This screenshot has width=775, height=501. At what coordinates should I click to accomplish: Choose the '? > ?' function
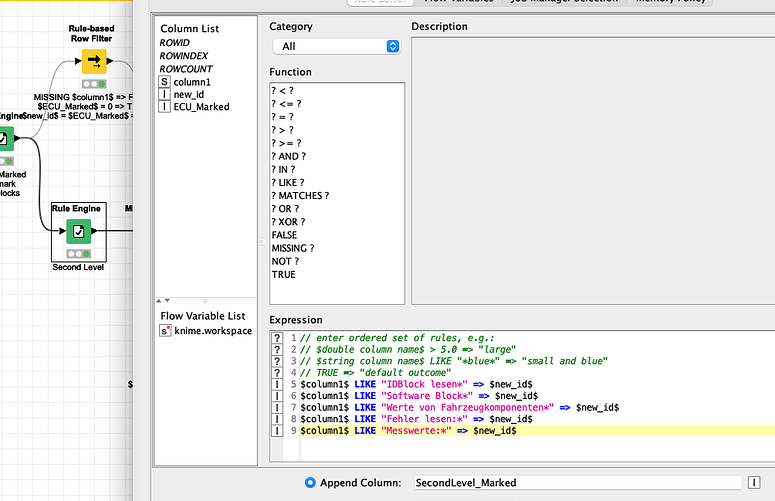[x=282, y=130]
